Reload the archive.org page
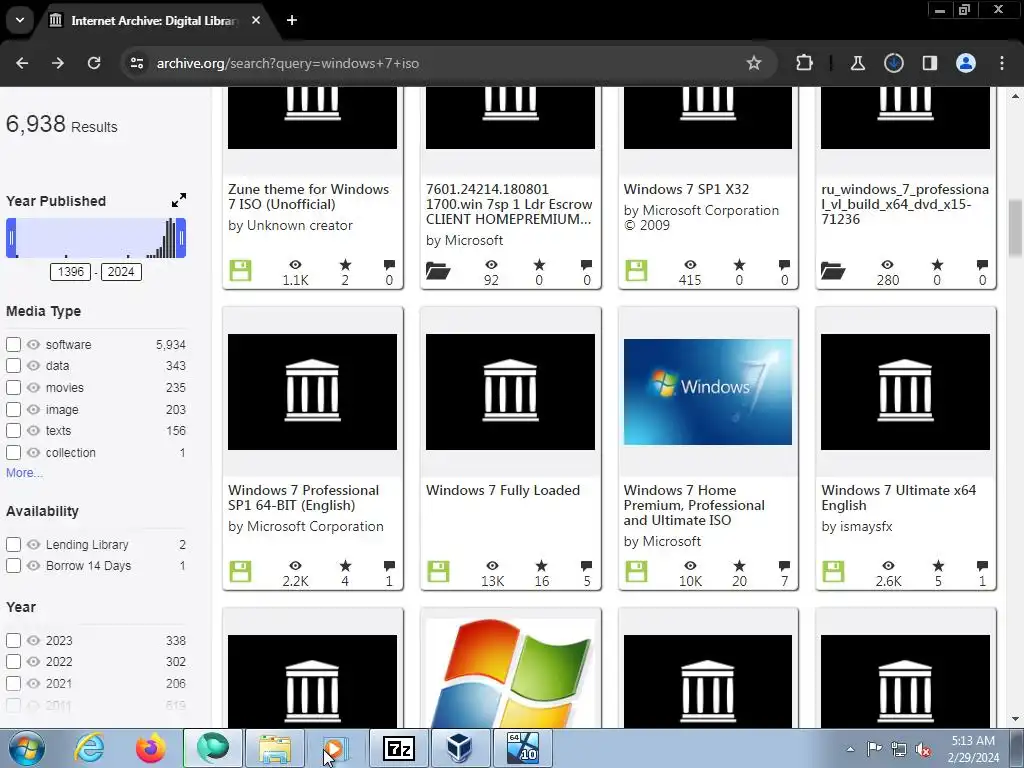 click(94, 63)
